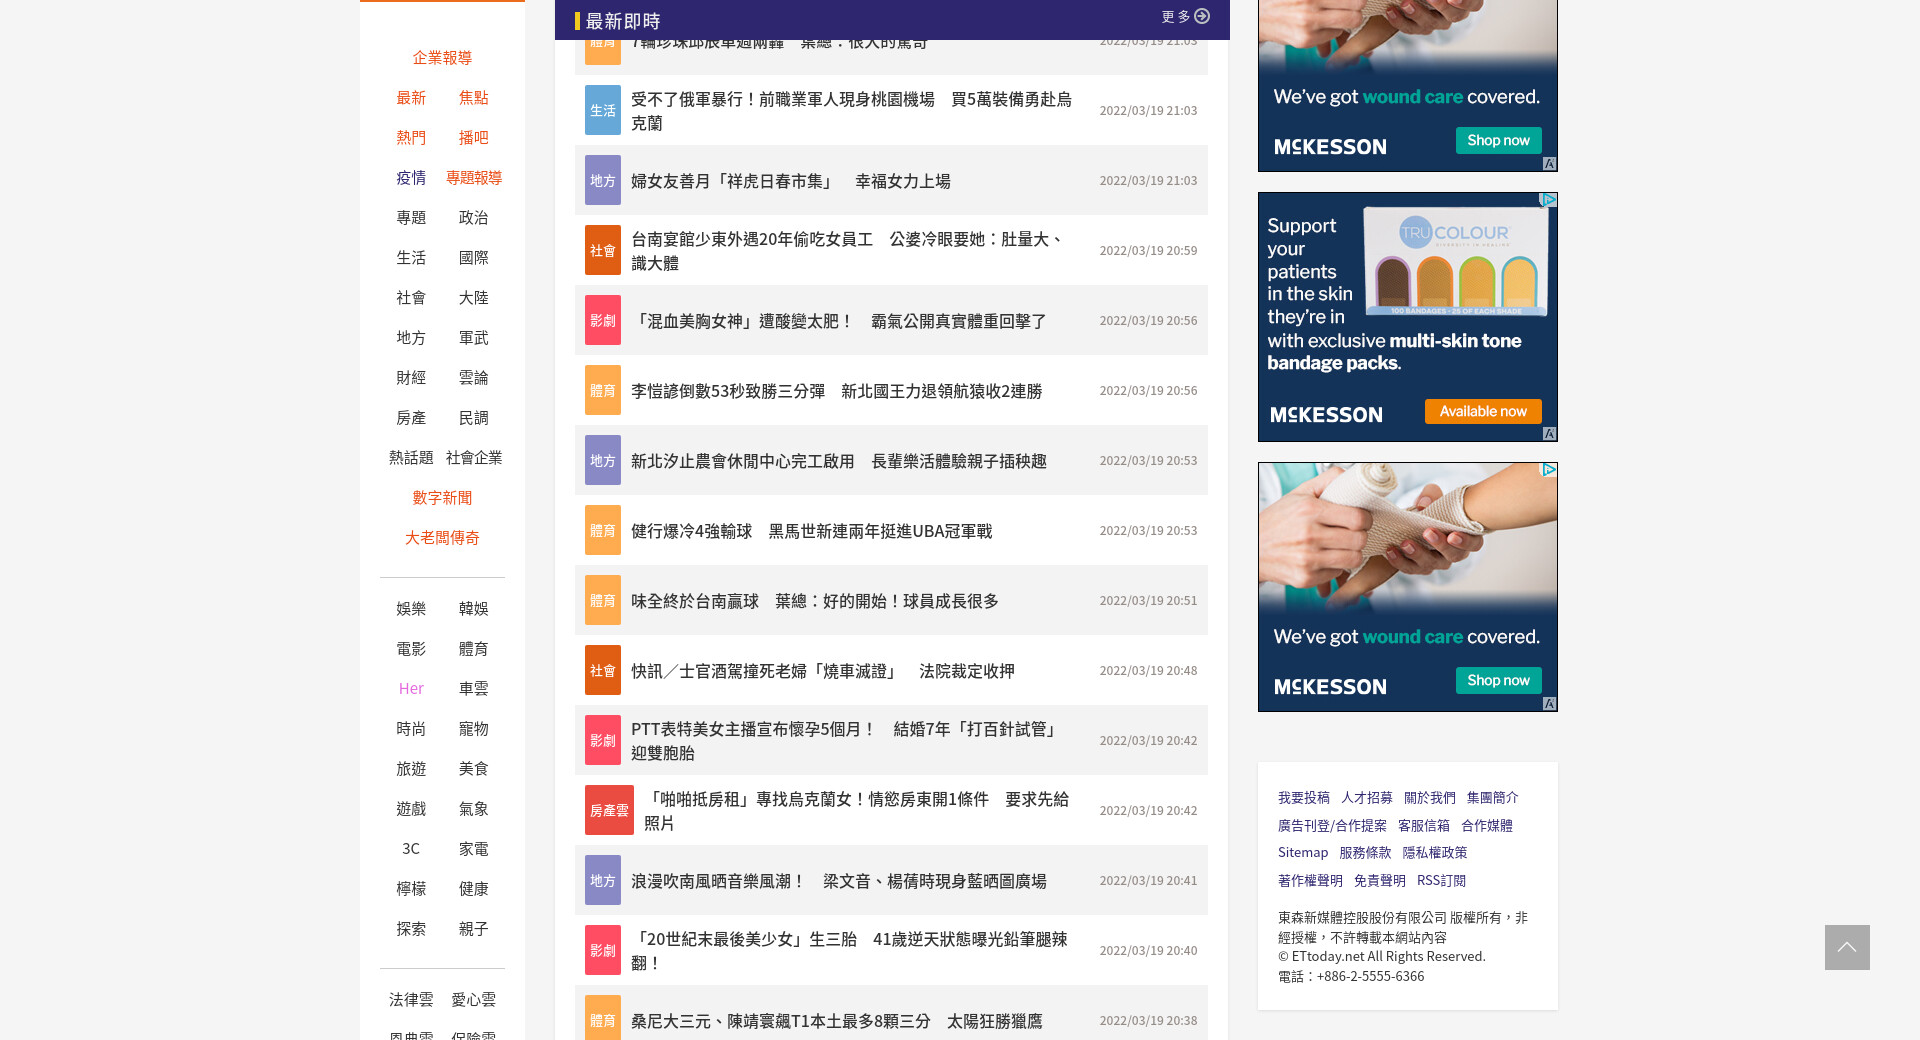Screen dimensions: 1920x1040
Task: Click the 房產雲 category tag badge
Action: pyautogui.click(x=608, y=811)
